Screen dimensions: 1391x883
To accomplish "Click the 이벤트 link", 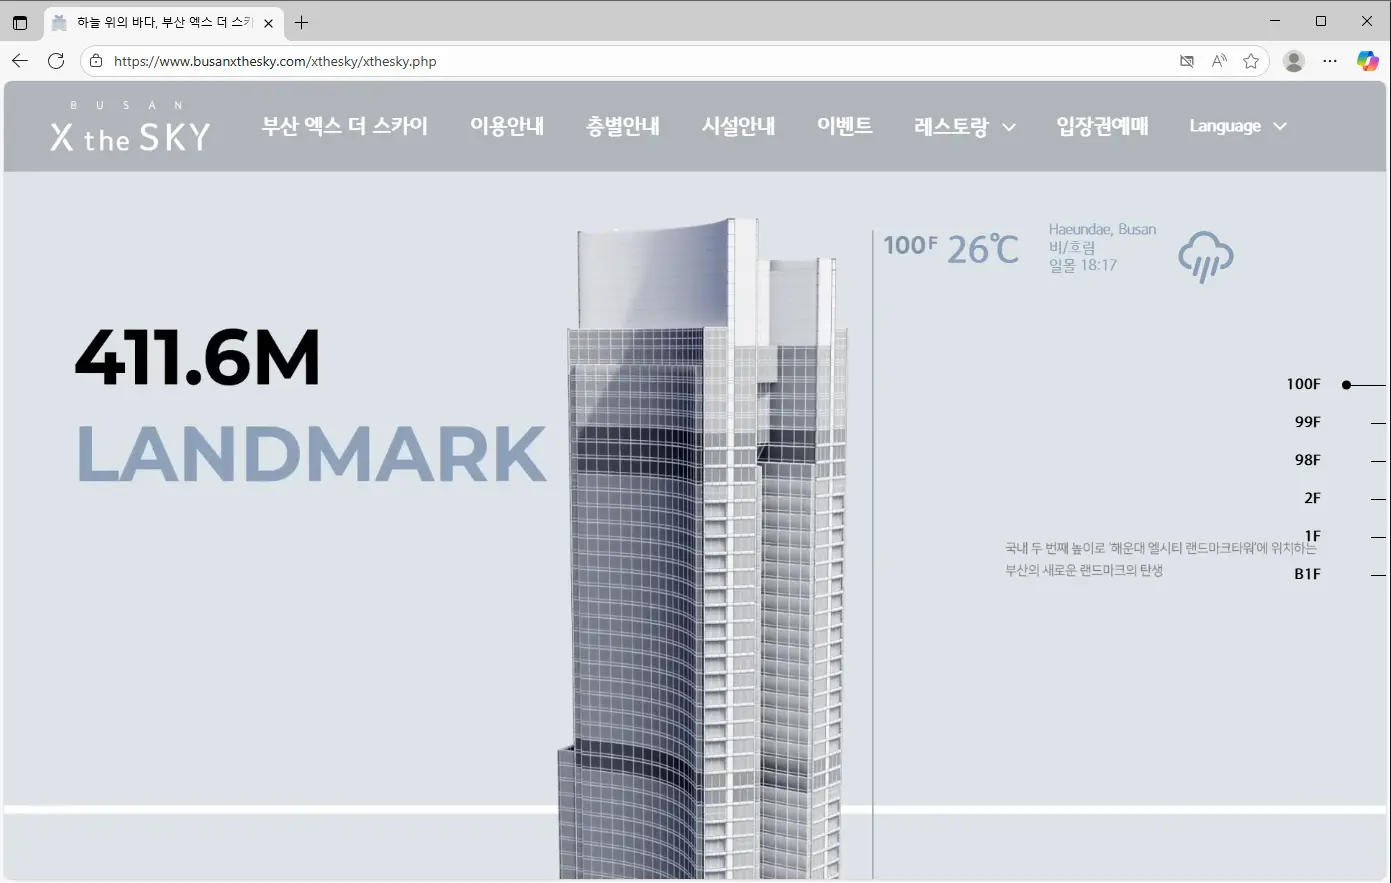I will tap(845, 126).
